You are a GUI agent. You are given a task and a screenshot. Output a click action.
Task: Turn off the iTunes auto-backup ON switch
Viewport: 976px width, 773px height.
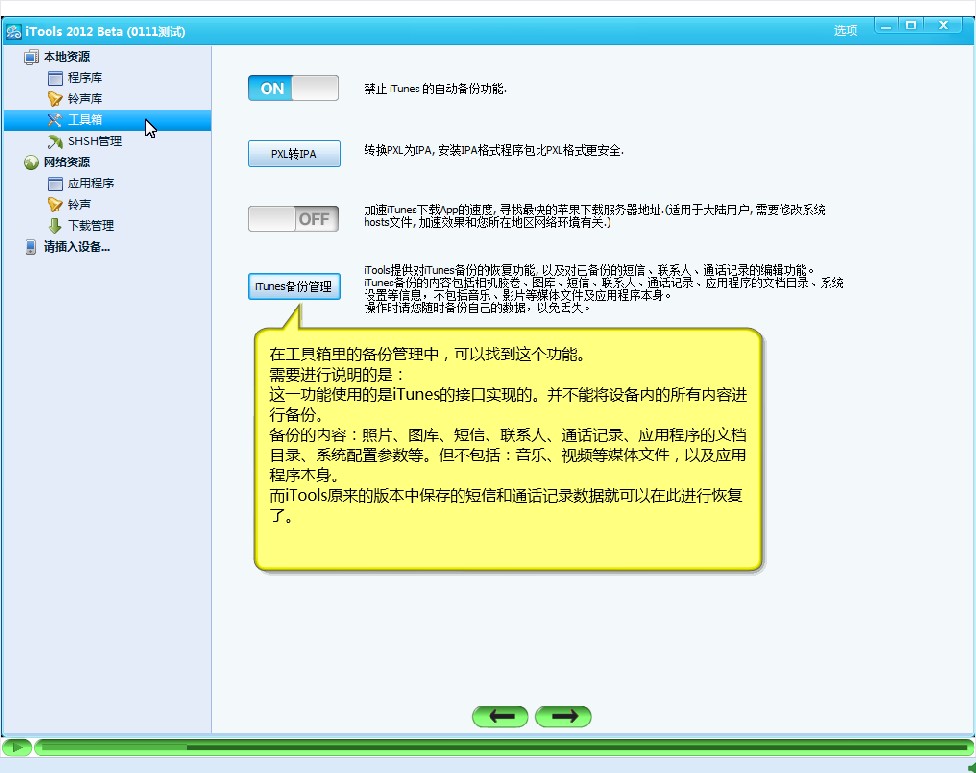coord(293,88)
